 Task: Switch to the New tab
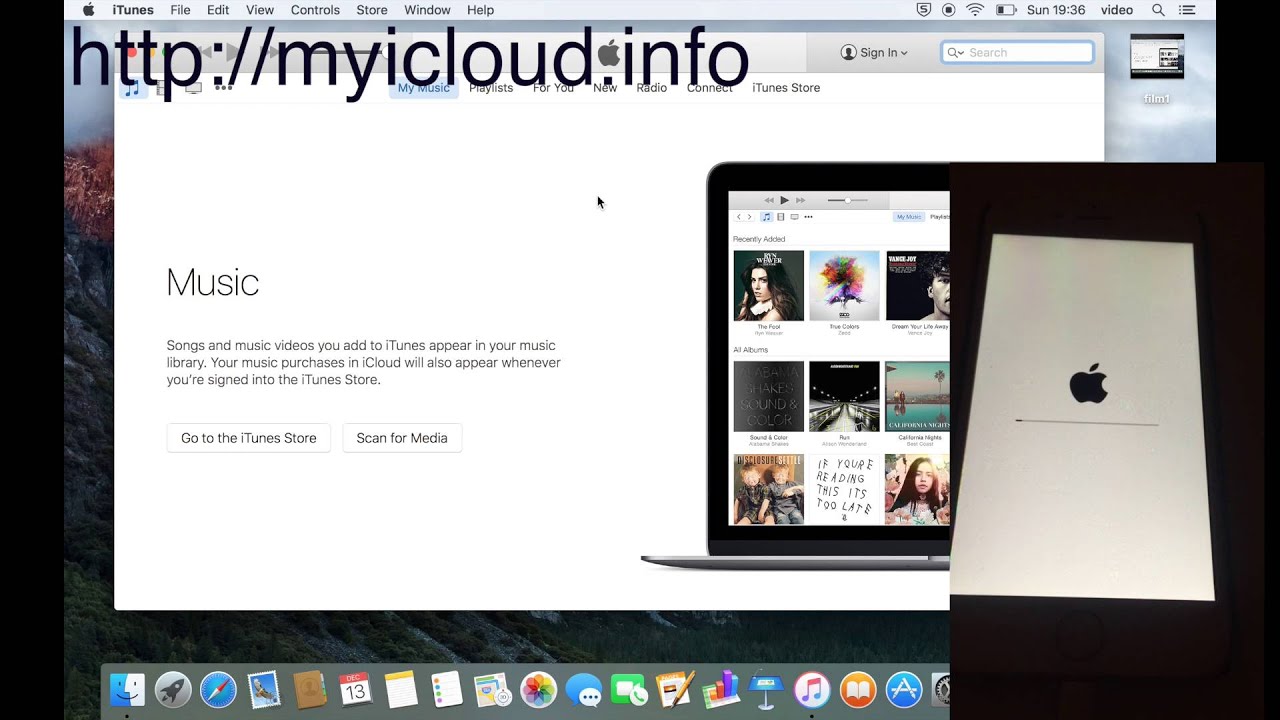[x=605, y=88]
